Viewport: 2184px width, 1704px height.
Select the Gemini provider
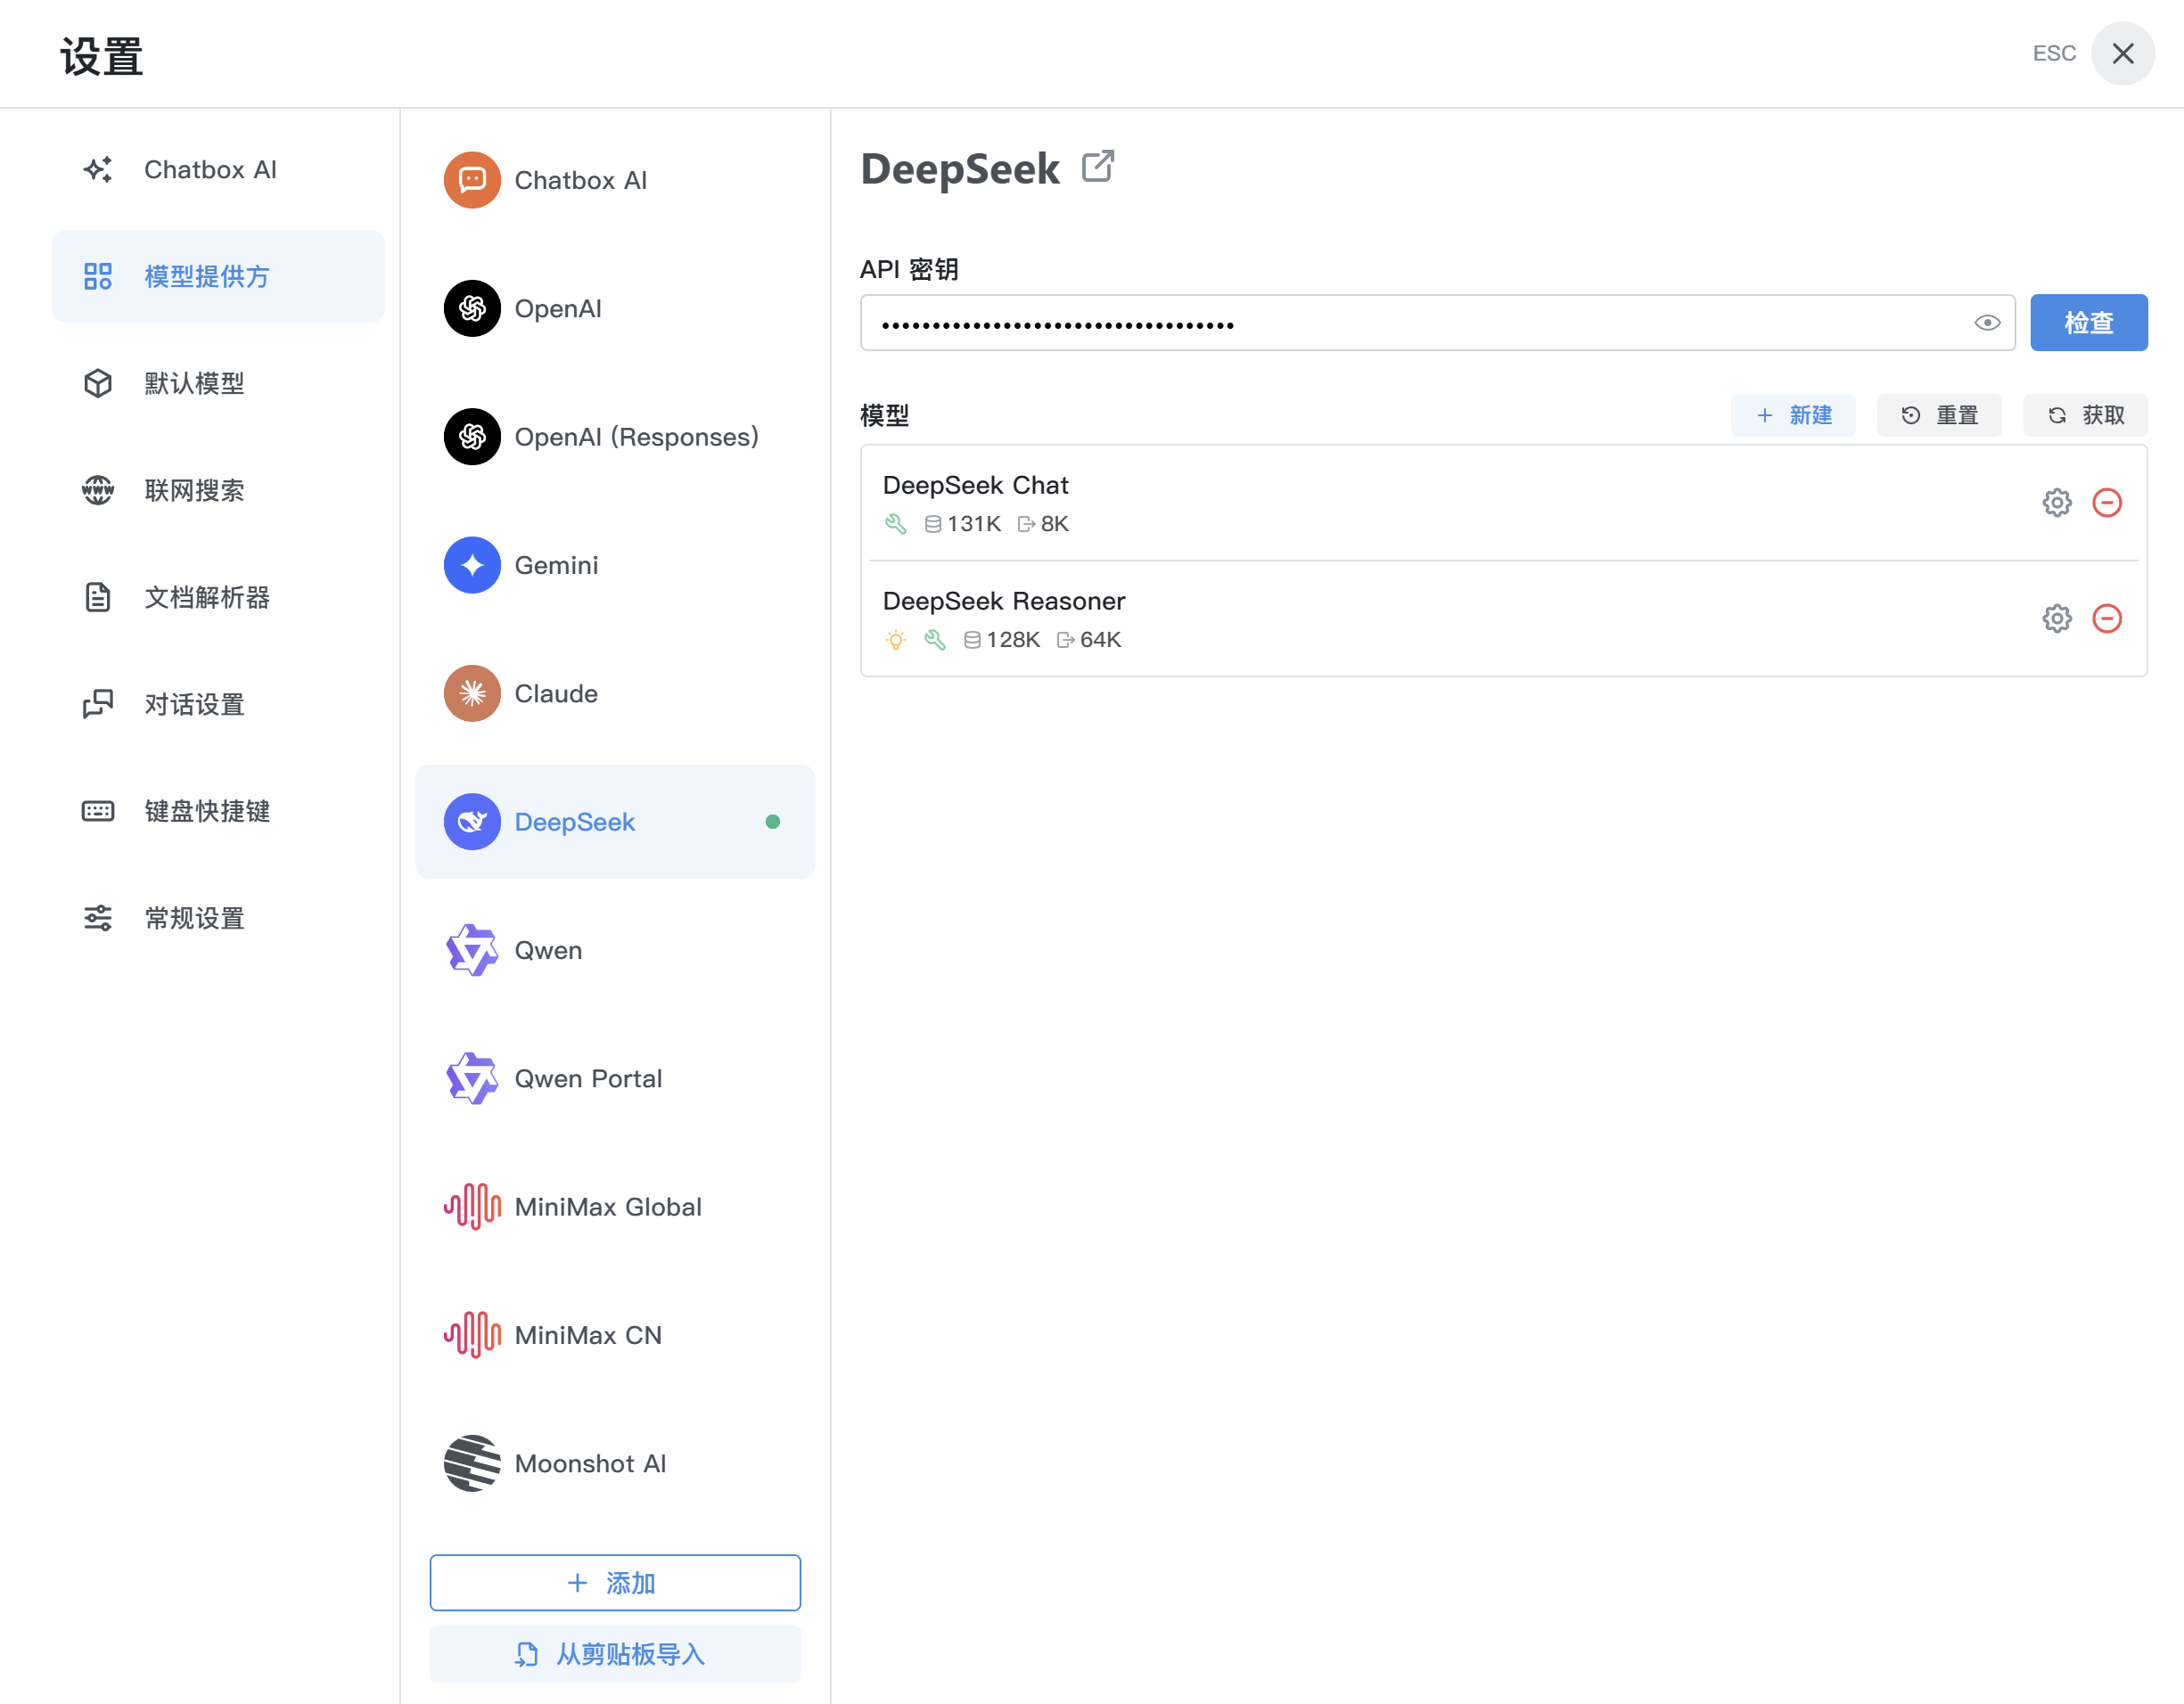615,565
